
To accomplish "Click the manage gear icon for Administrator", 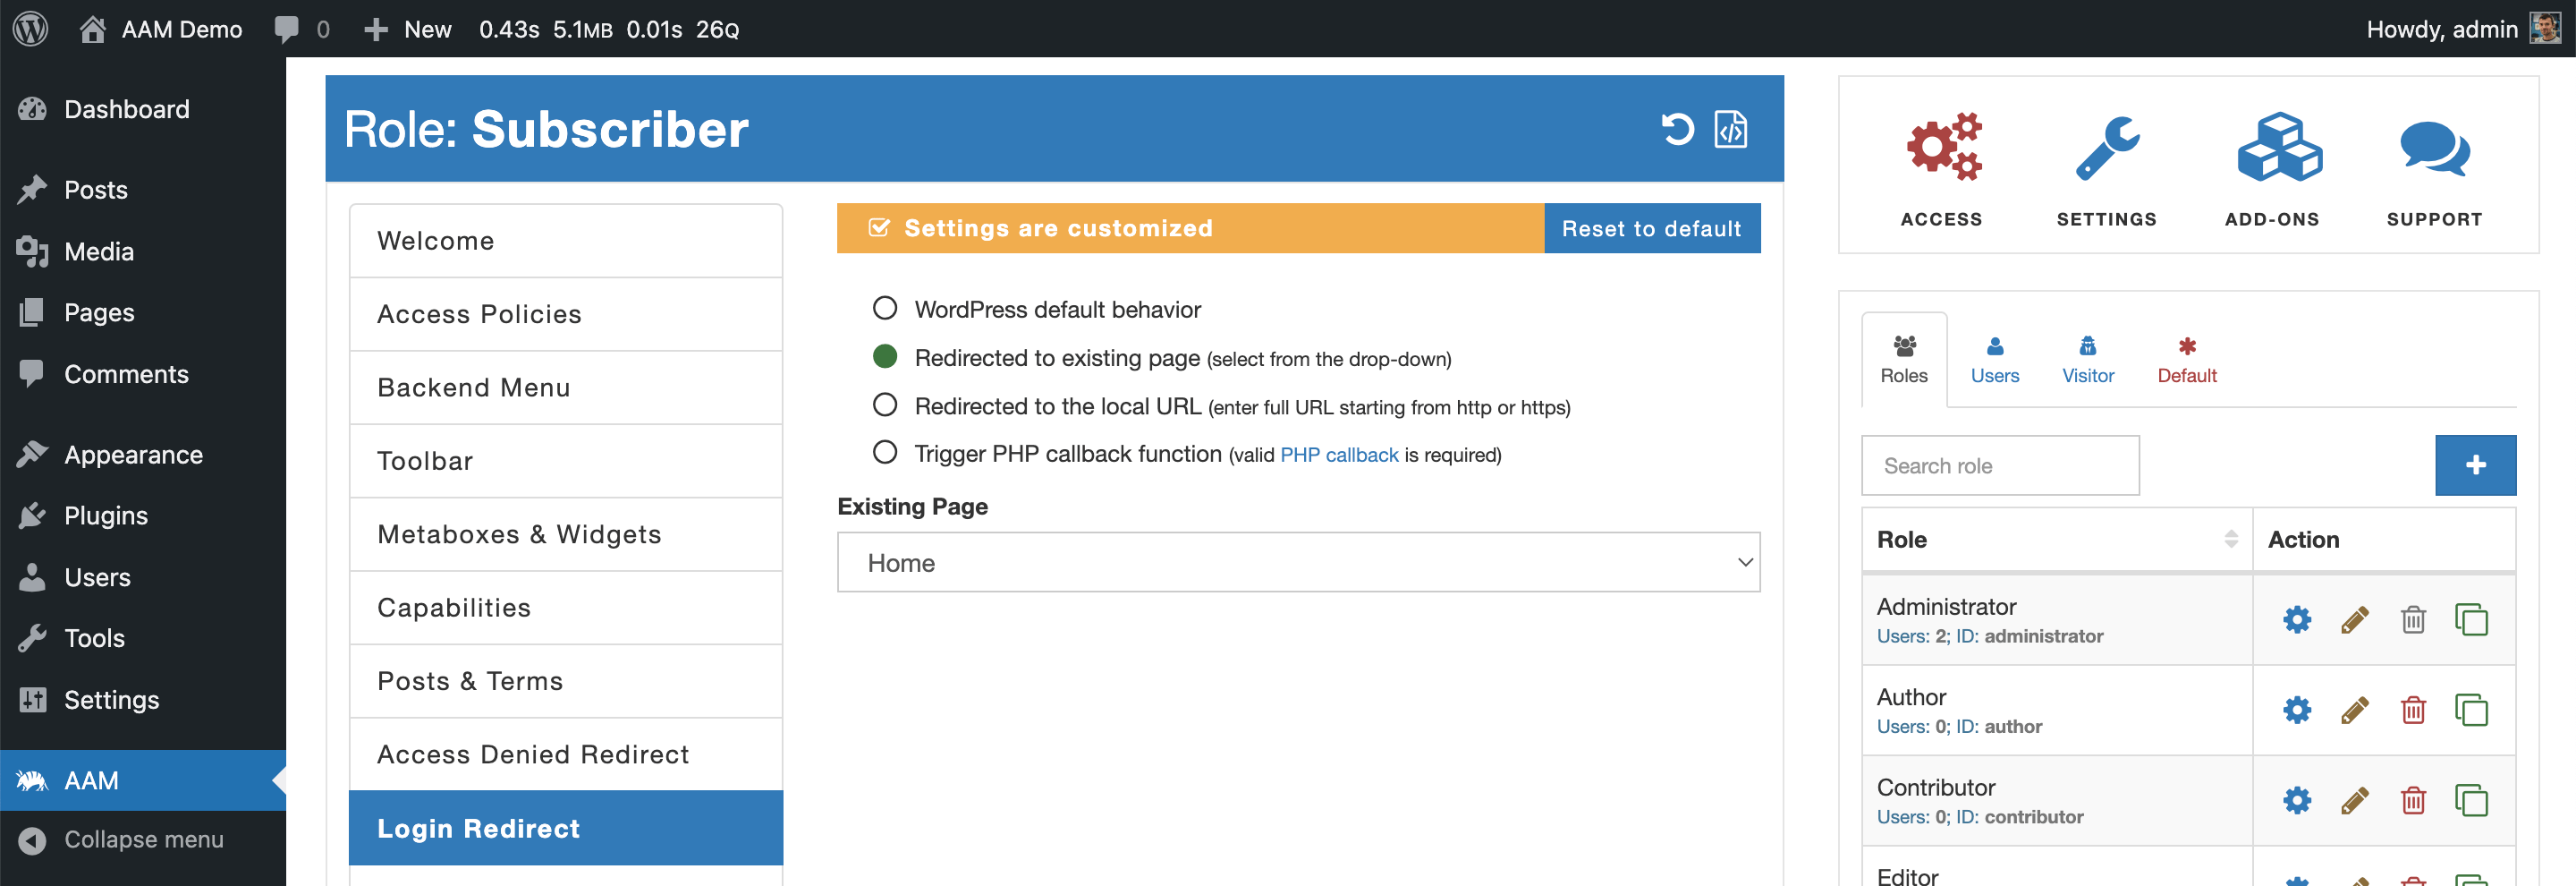I will 2297,620.
